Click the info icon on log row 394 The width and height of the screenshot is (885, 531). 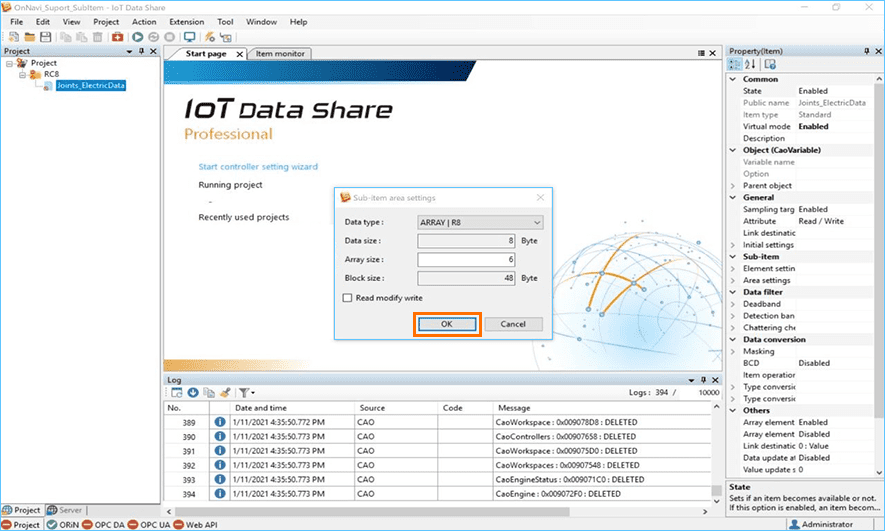click(220, 493)
